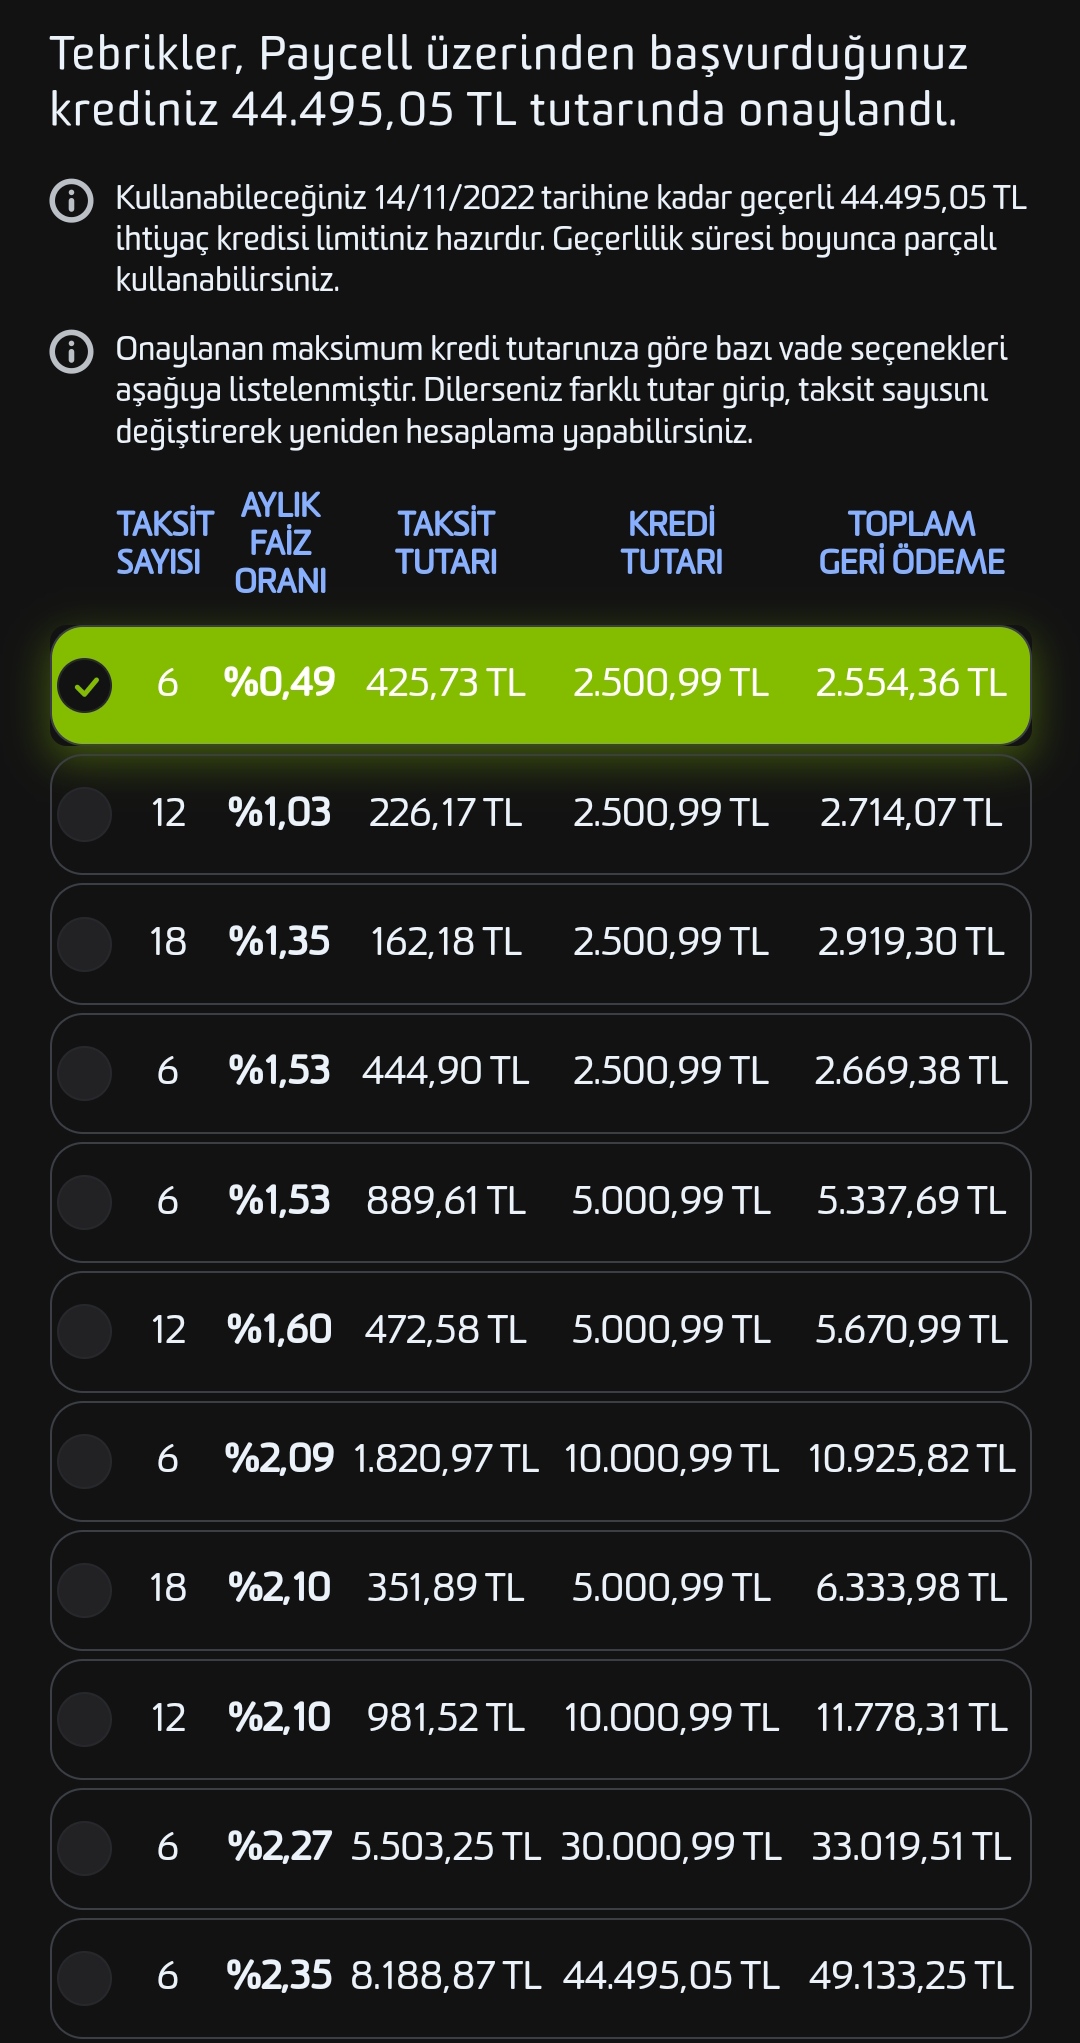Select 18 installments at %1,35 rate
The width and height of the screenshot is (1080, 2043).
pyautogui.click(x=85, y=943)
